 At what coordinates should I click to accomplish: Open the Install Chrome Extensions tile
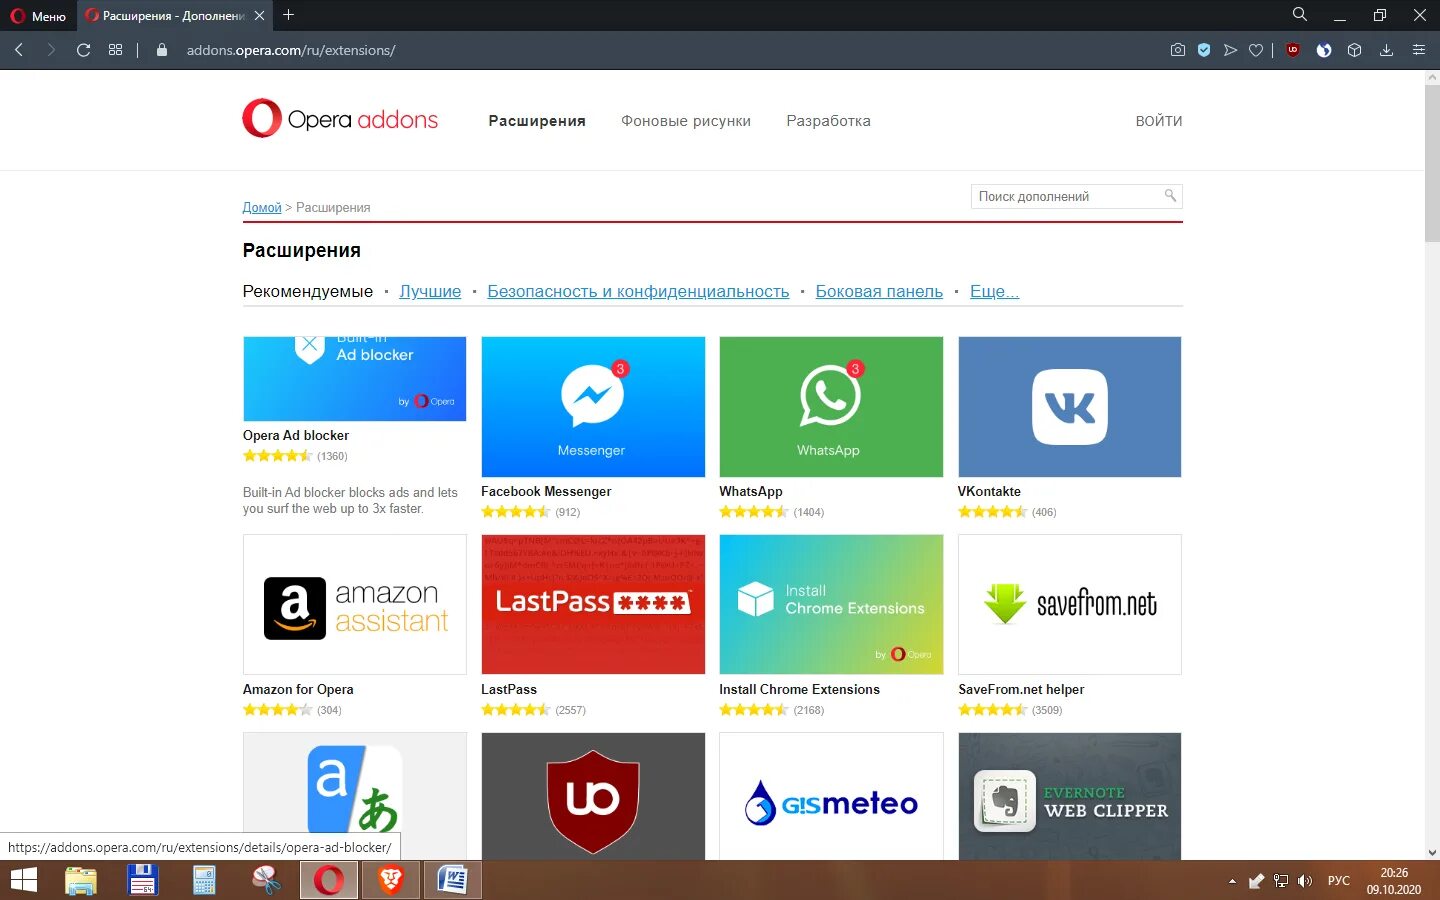pos(831,605)
